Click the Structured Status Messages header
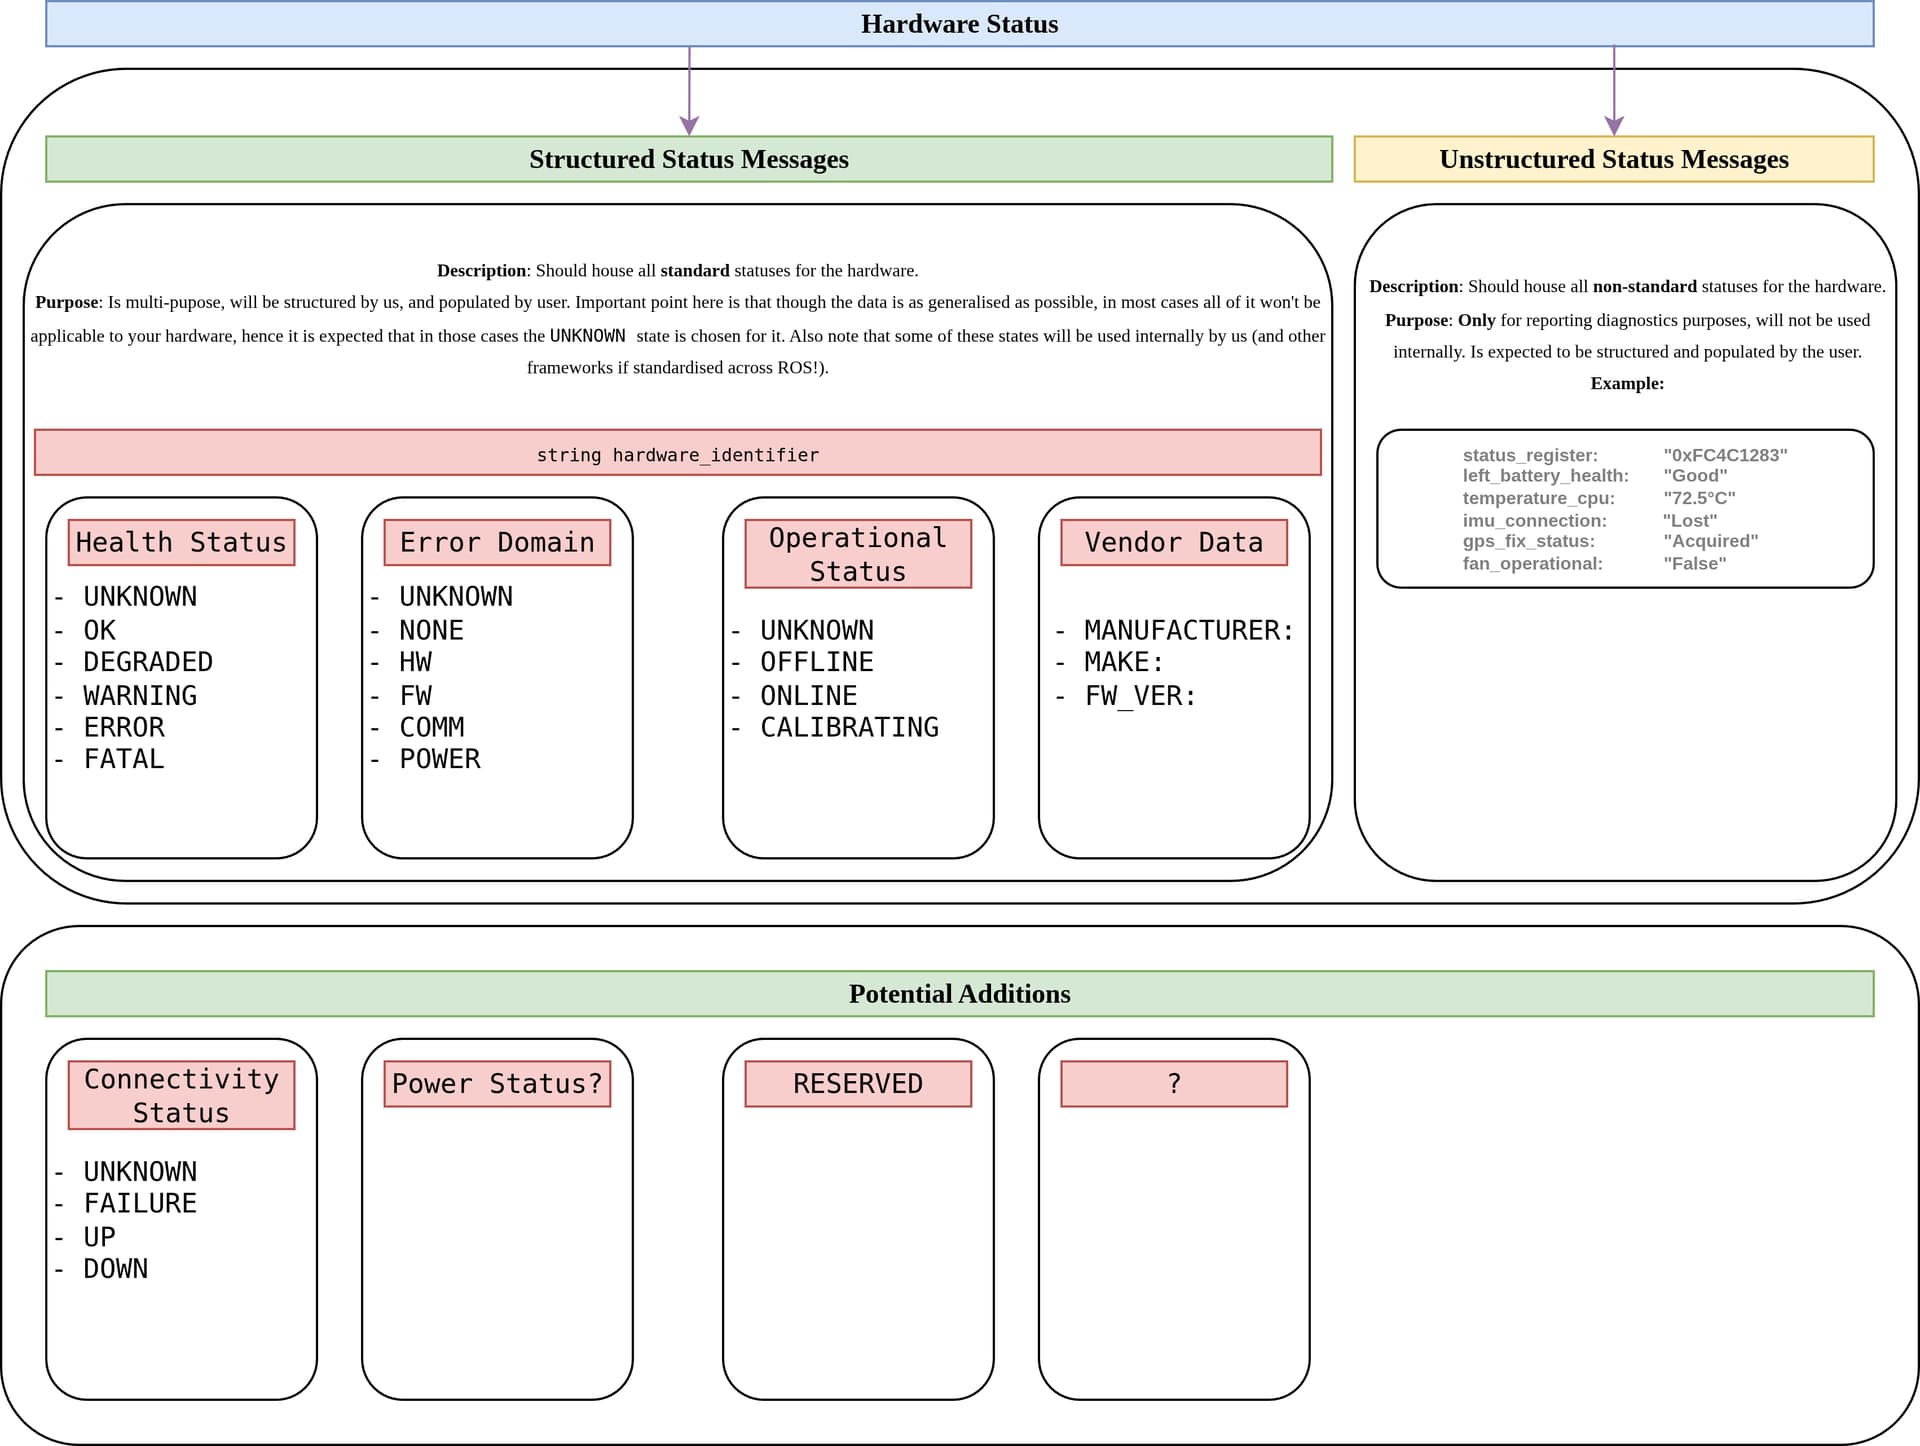 coord(688,159)
